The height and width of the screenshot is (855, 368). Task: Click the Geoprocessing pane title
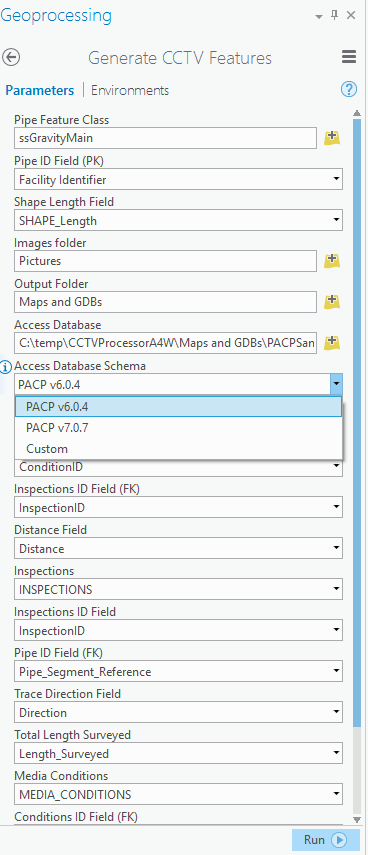click(56, 16)
